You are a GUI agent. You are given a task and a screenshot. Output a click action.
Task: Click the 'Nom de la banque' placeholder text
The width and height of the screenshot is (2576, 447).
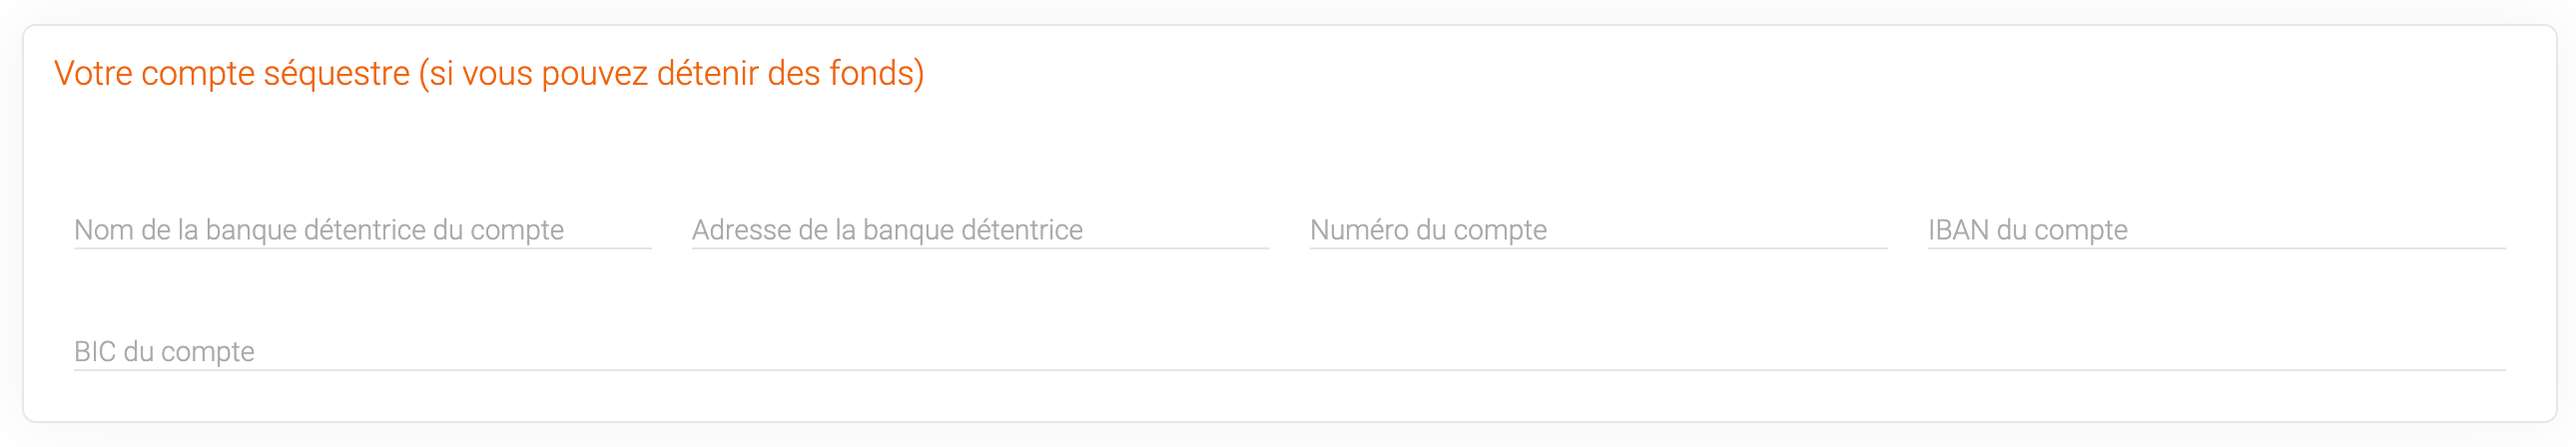coord(318,230)
